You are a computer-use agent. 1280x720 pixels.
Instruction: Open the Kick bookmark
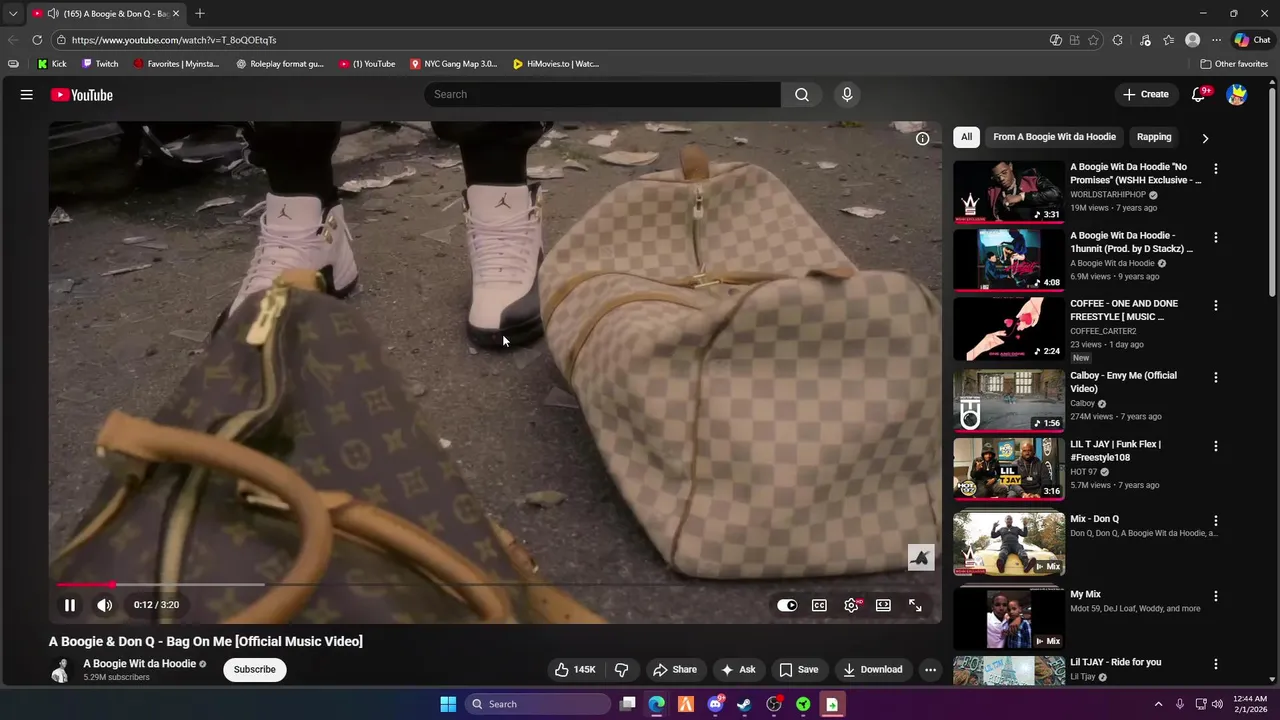tap(52, 64)
